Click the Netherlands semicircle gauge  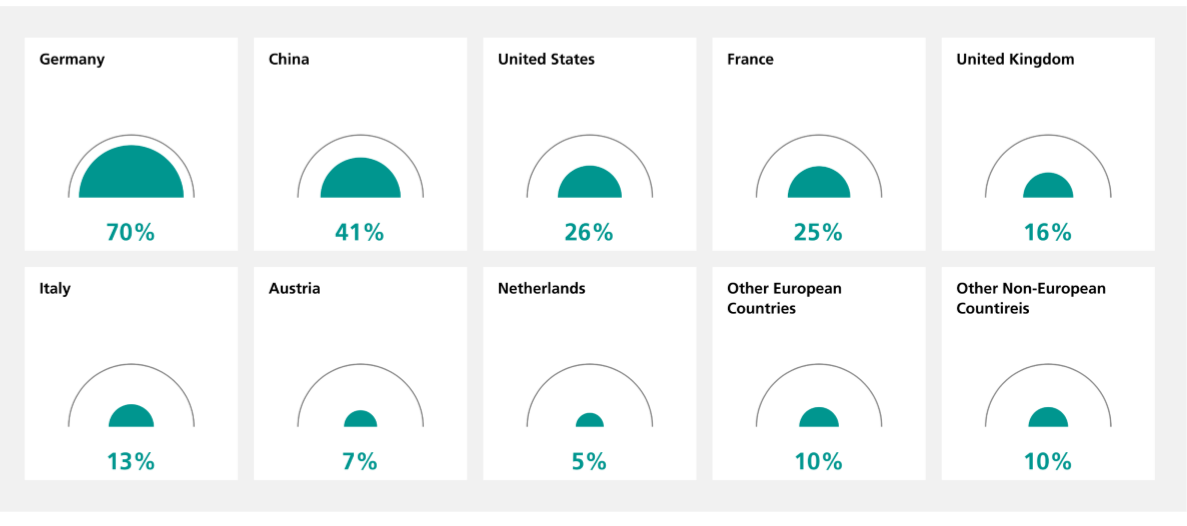589,420
